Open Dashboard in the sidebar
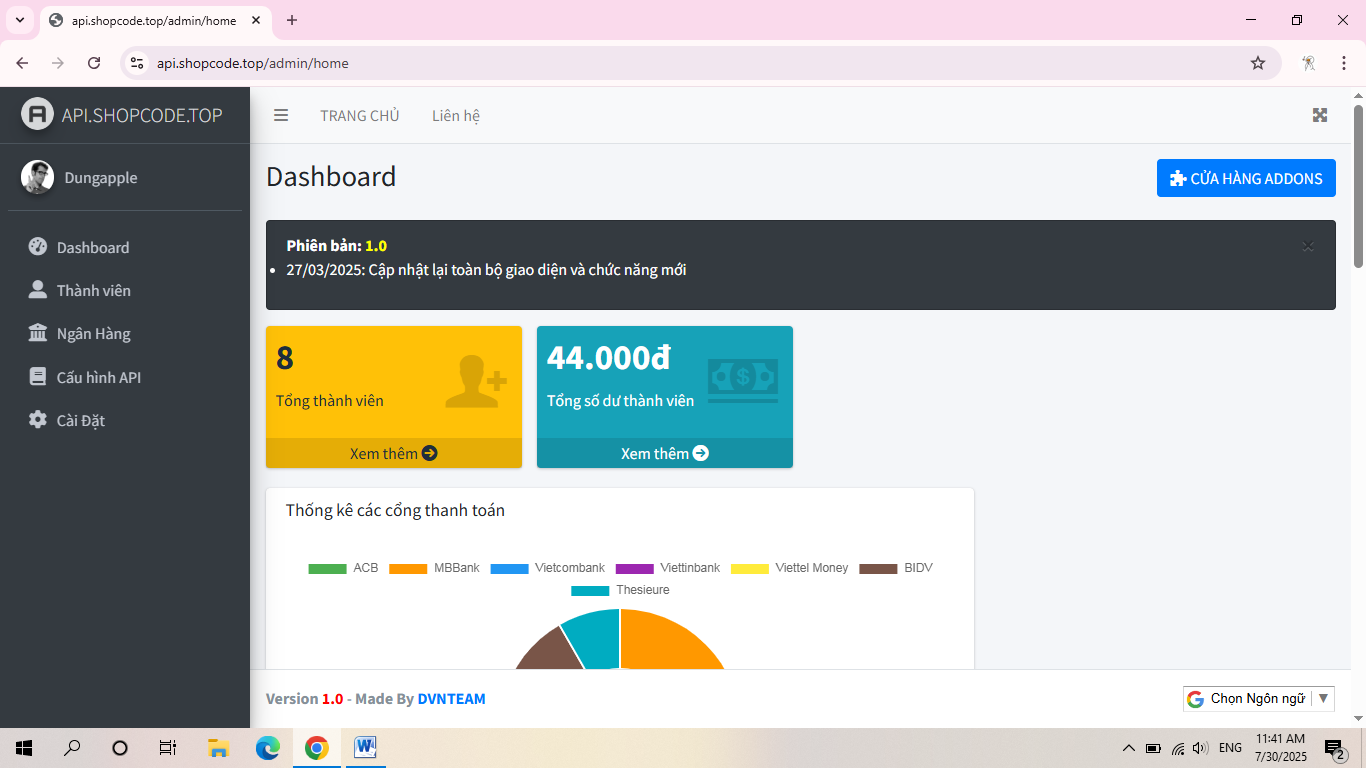The height and width of the screenshot is (768, 1366). coord(125,247)
